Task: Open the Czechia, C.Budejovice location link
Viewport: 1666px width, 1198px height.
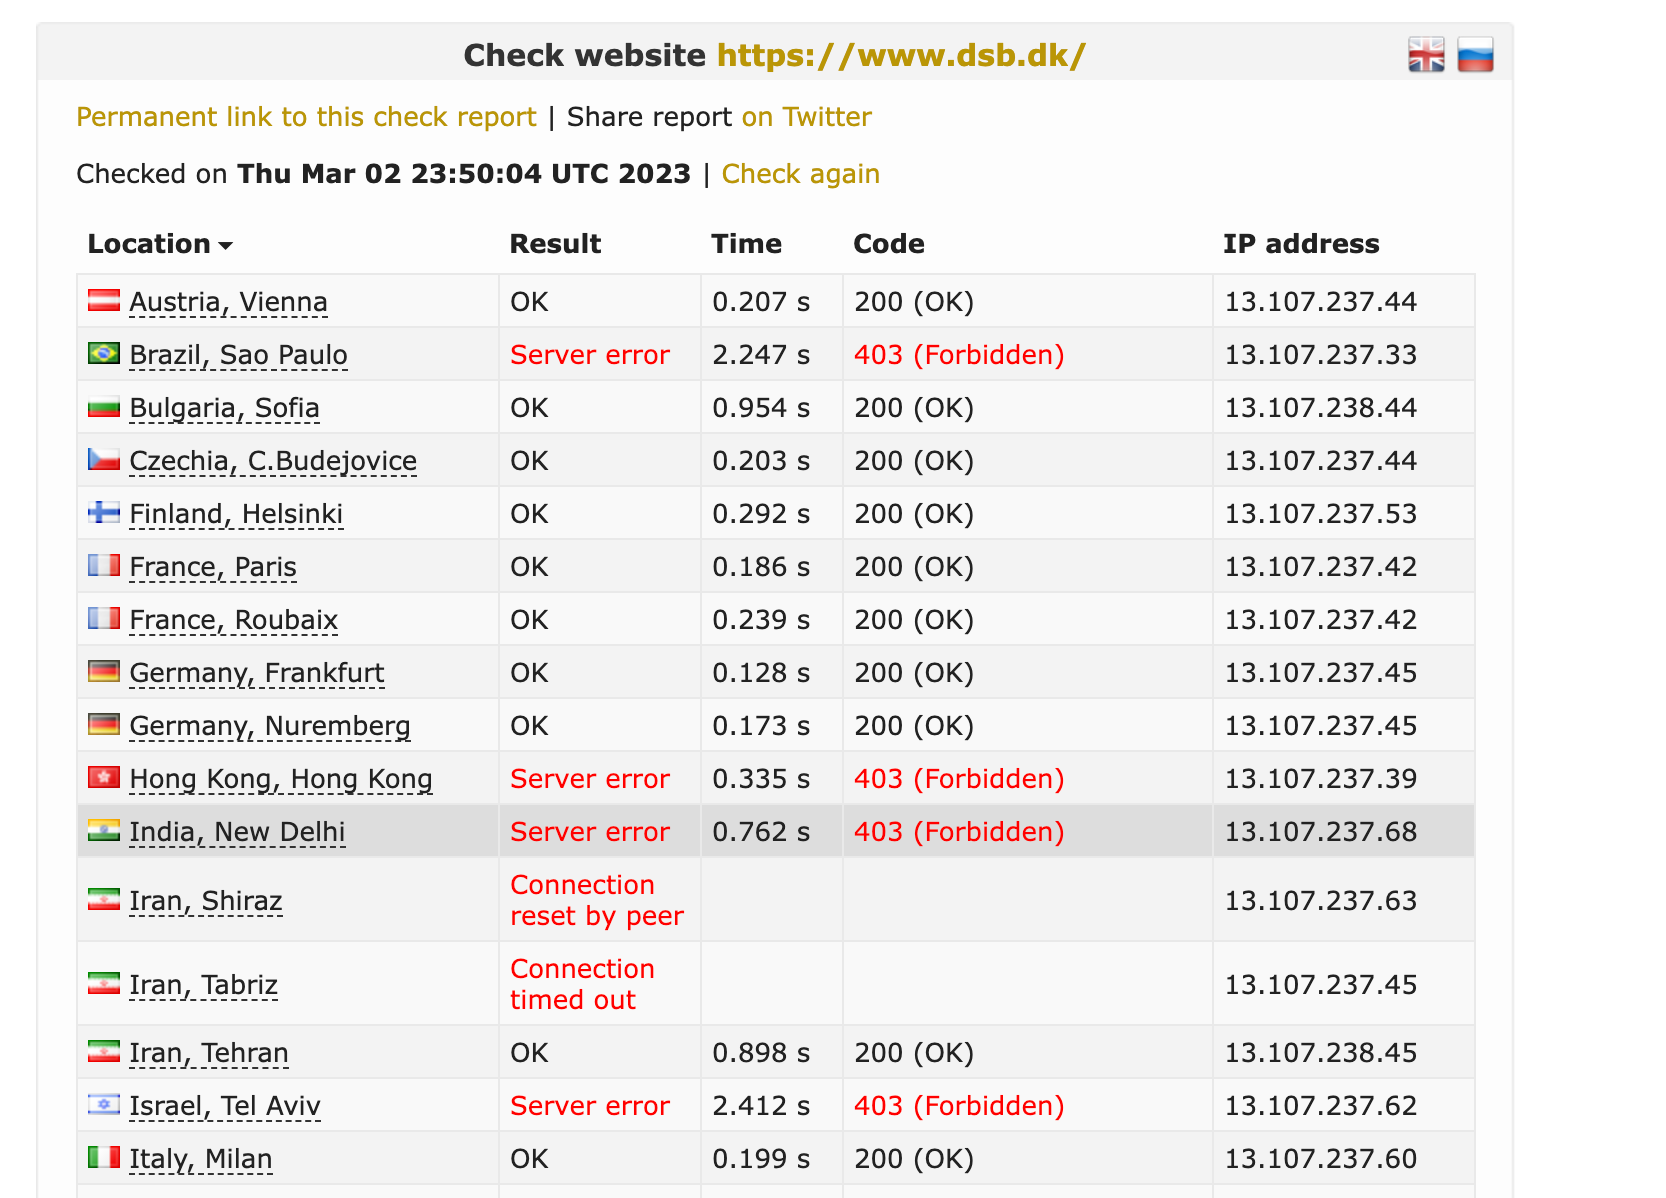Action: click(273, 461)
